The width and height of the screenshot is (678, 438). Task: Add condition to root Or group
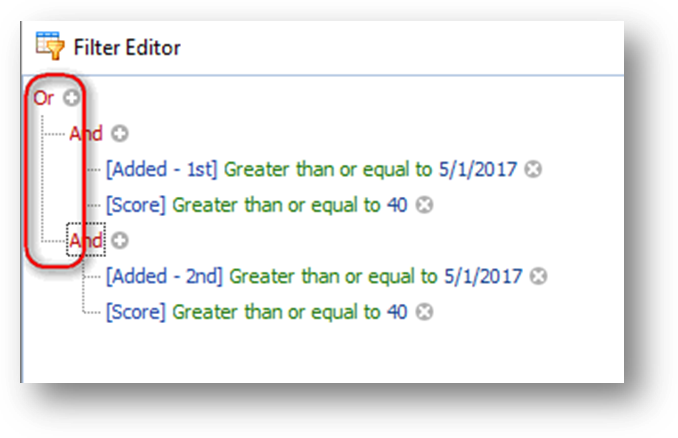pos(71,98)
